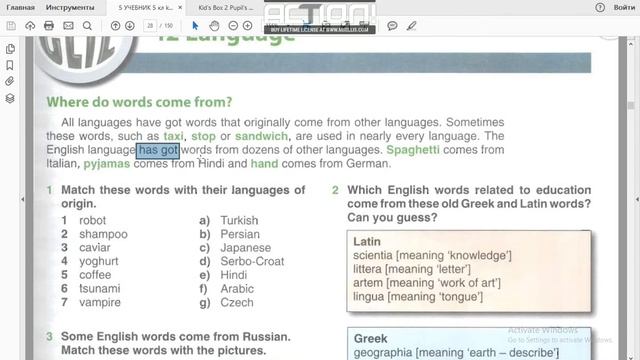Send file by email envelope icon
This screenshot has width=640, height=360.
(x=68, y=26)
